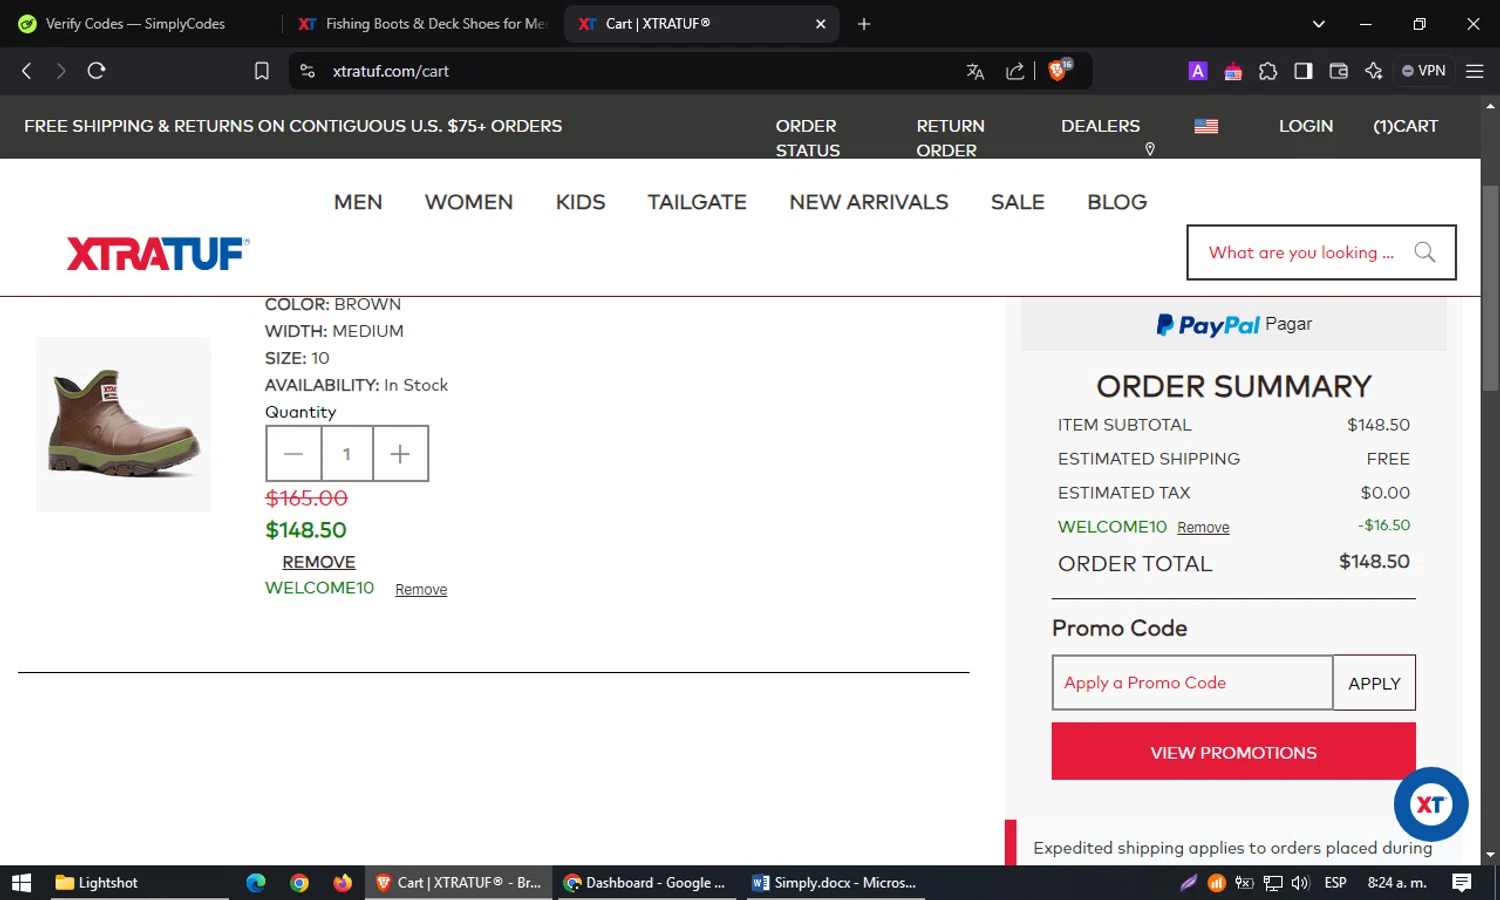Open the NEW ARRIVALS menu
This screenshot has width=1500, height=900.
click(869, 202)
